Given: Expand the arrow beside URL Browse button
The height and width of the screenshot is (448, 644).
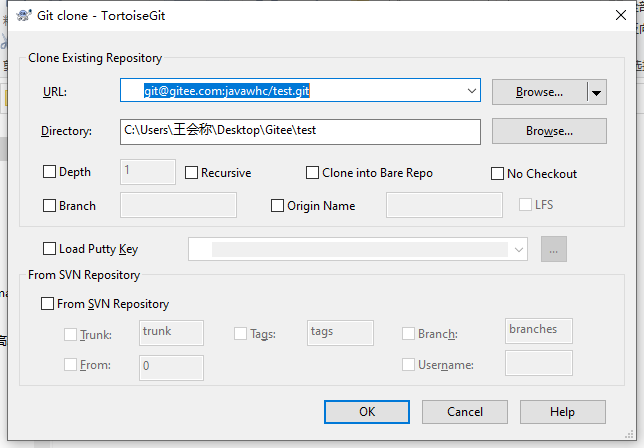Looking at the screenshot, I should [x=597, y=92].
